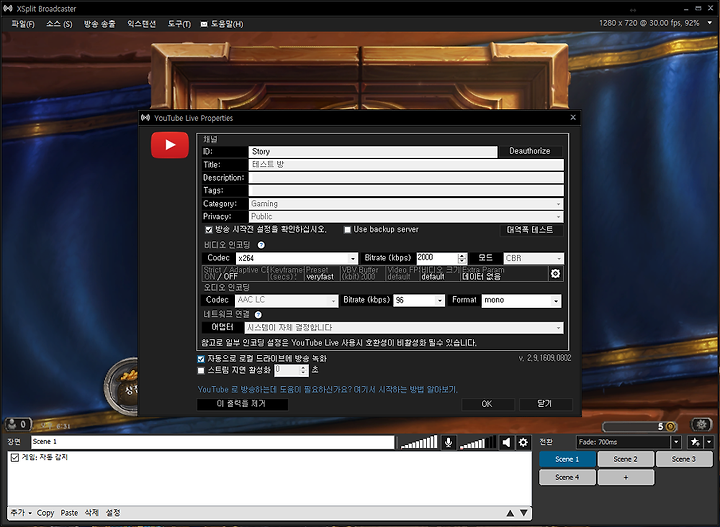This screenshot has width=720, height=527.
Task: Expand the arrow beside the transition star icon
Action: pyautogui.click(x=709, y=442)
